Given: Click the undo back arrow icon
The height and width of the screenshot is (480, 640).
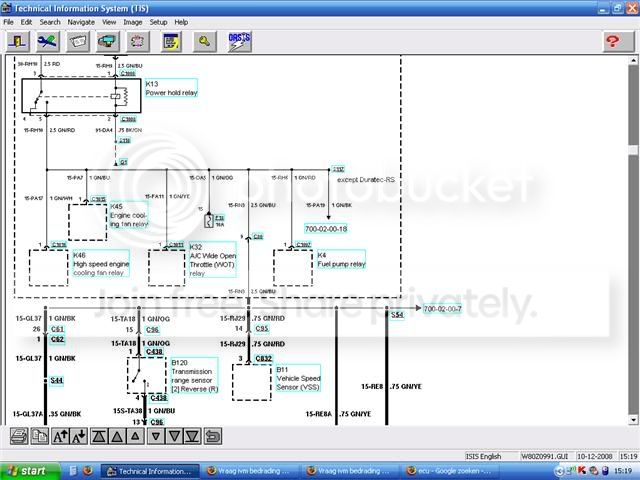Looking at the screenshot, I should [x=213, y=436].
